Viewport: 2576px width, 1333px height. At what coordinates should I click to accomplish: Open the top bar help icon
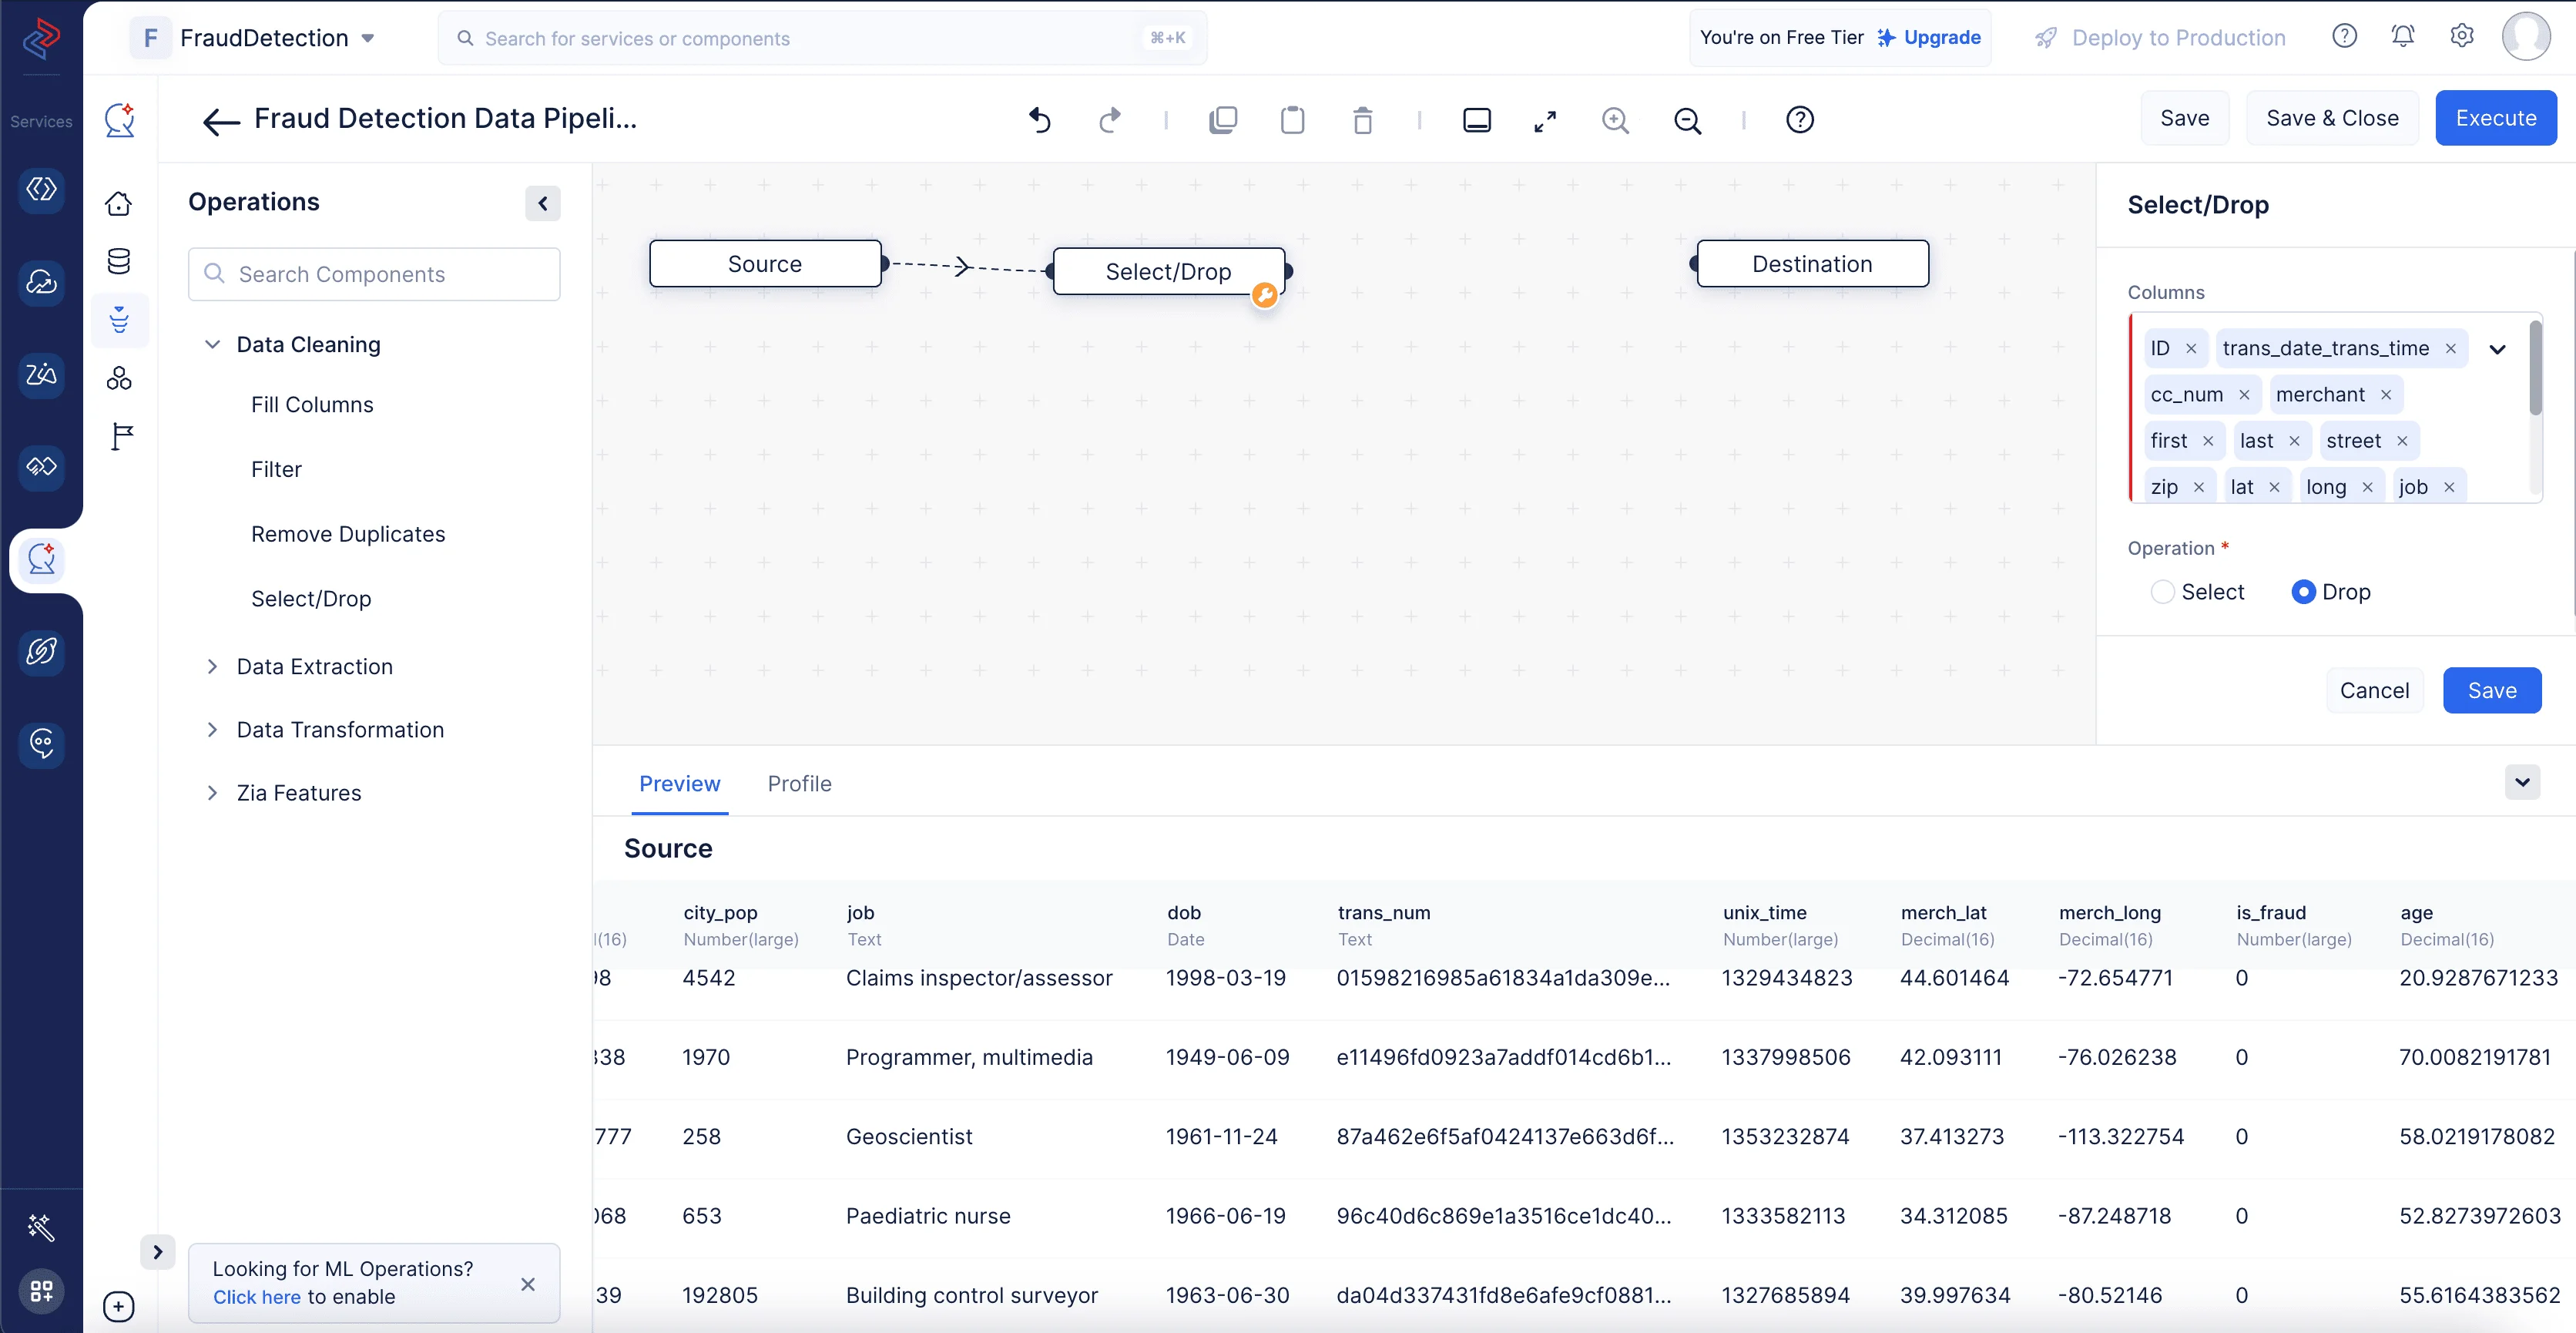[2345, 37]
